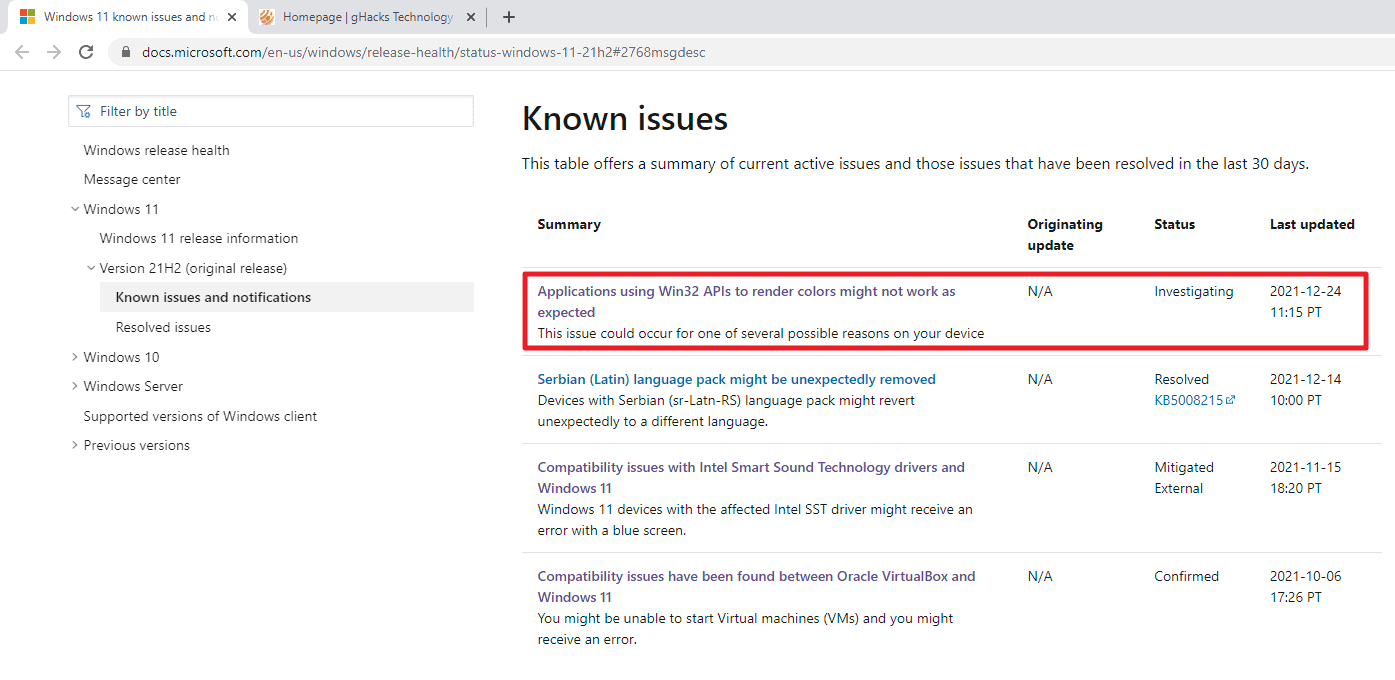Open Supported versions of Windows client

pyautogui.click(x=200, y=416)
